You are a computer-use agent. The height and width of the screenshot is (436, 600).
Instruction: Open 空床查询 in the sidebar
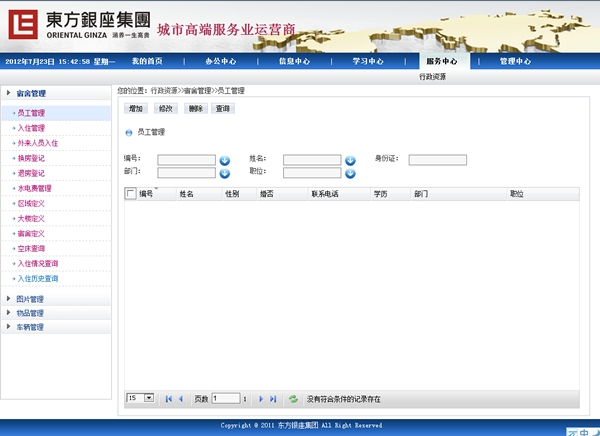coord(31,248)
